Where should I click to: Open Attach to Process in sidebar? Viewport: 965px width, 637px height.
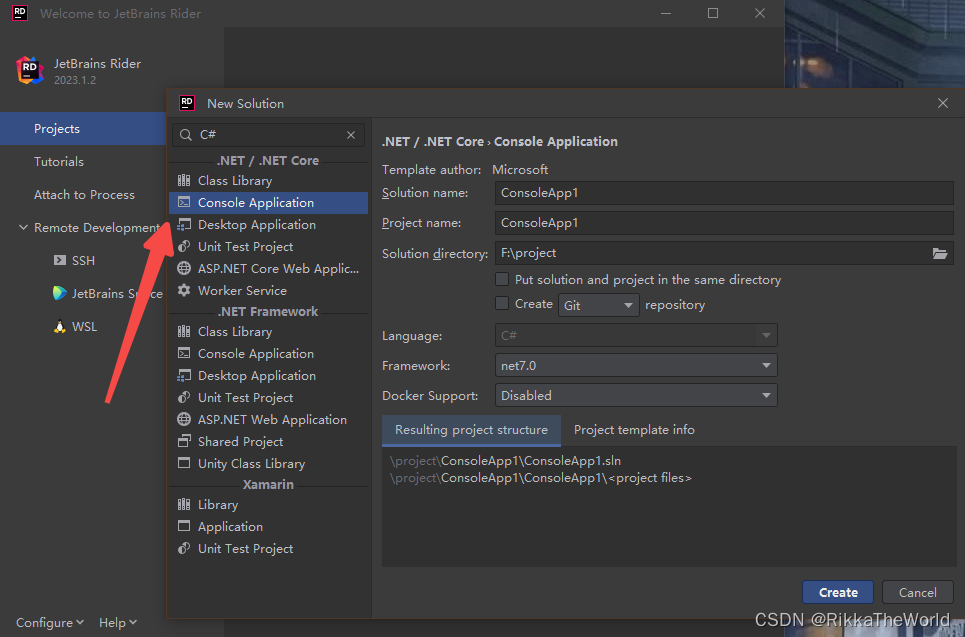(x=82, y=194)
